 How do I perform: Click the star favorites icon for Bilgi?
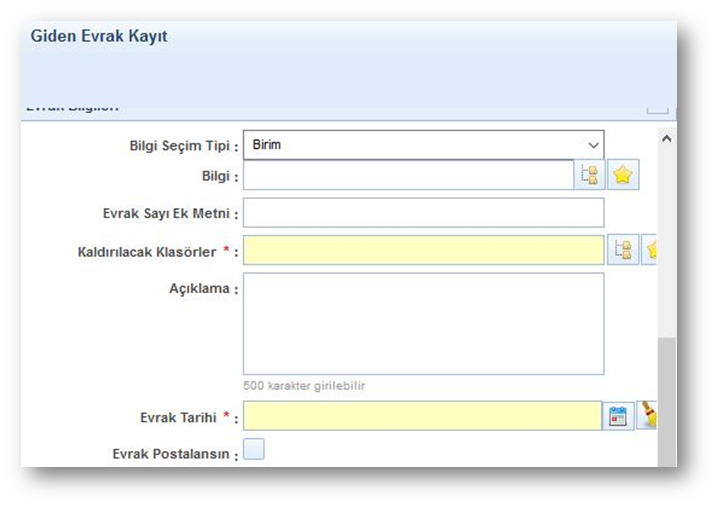[x=623, y=176]
